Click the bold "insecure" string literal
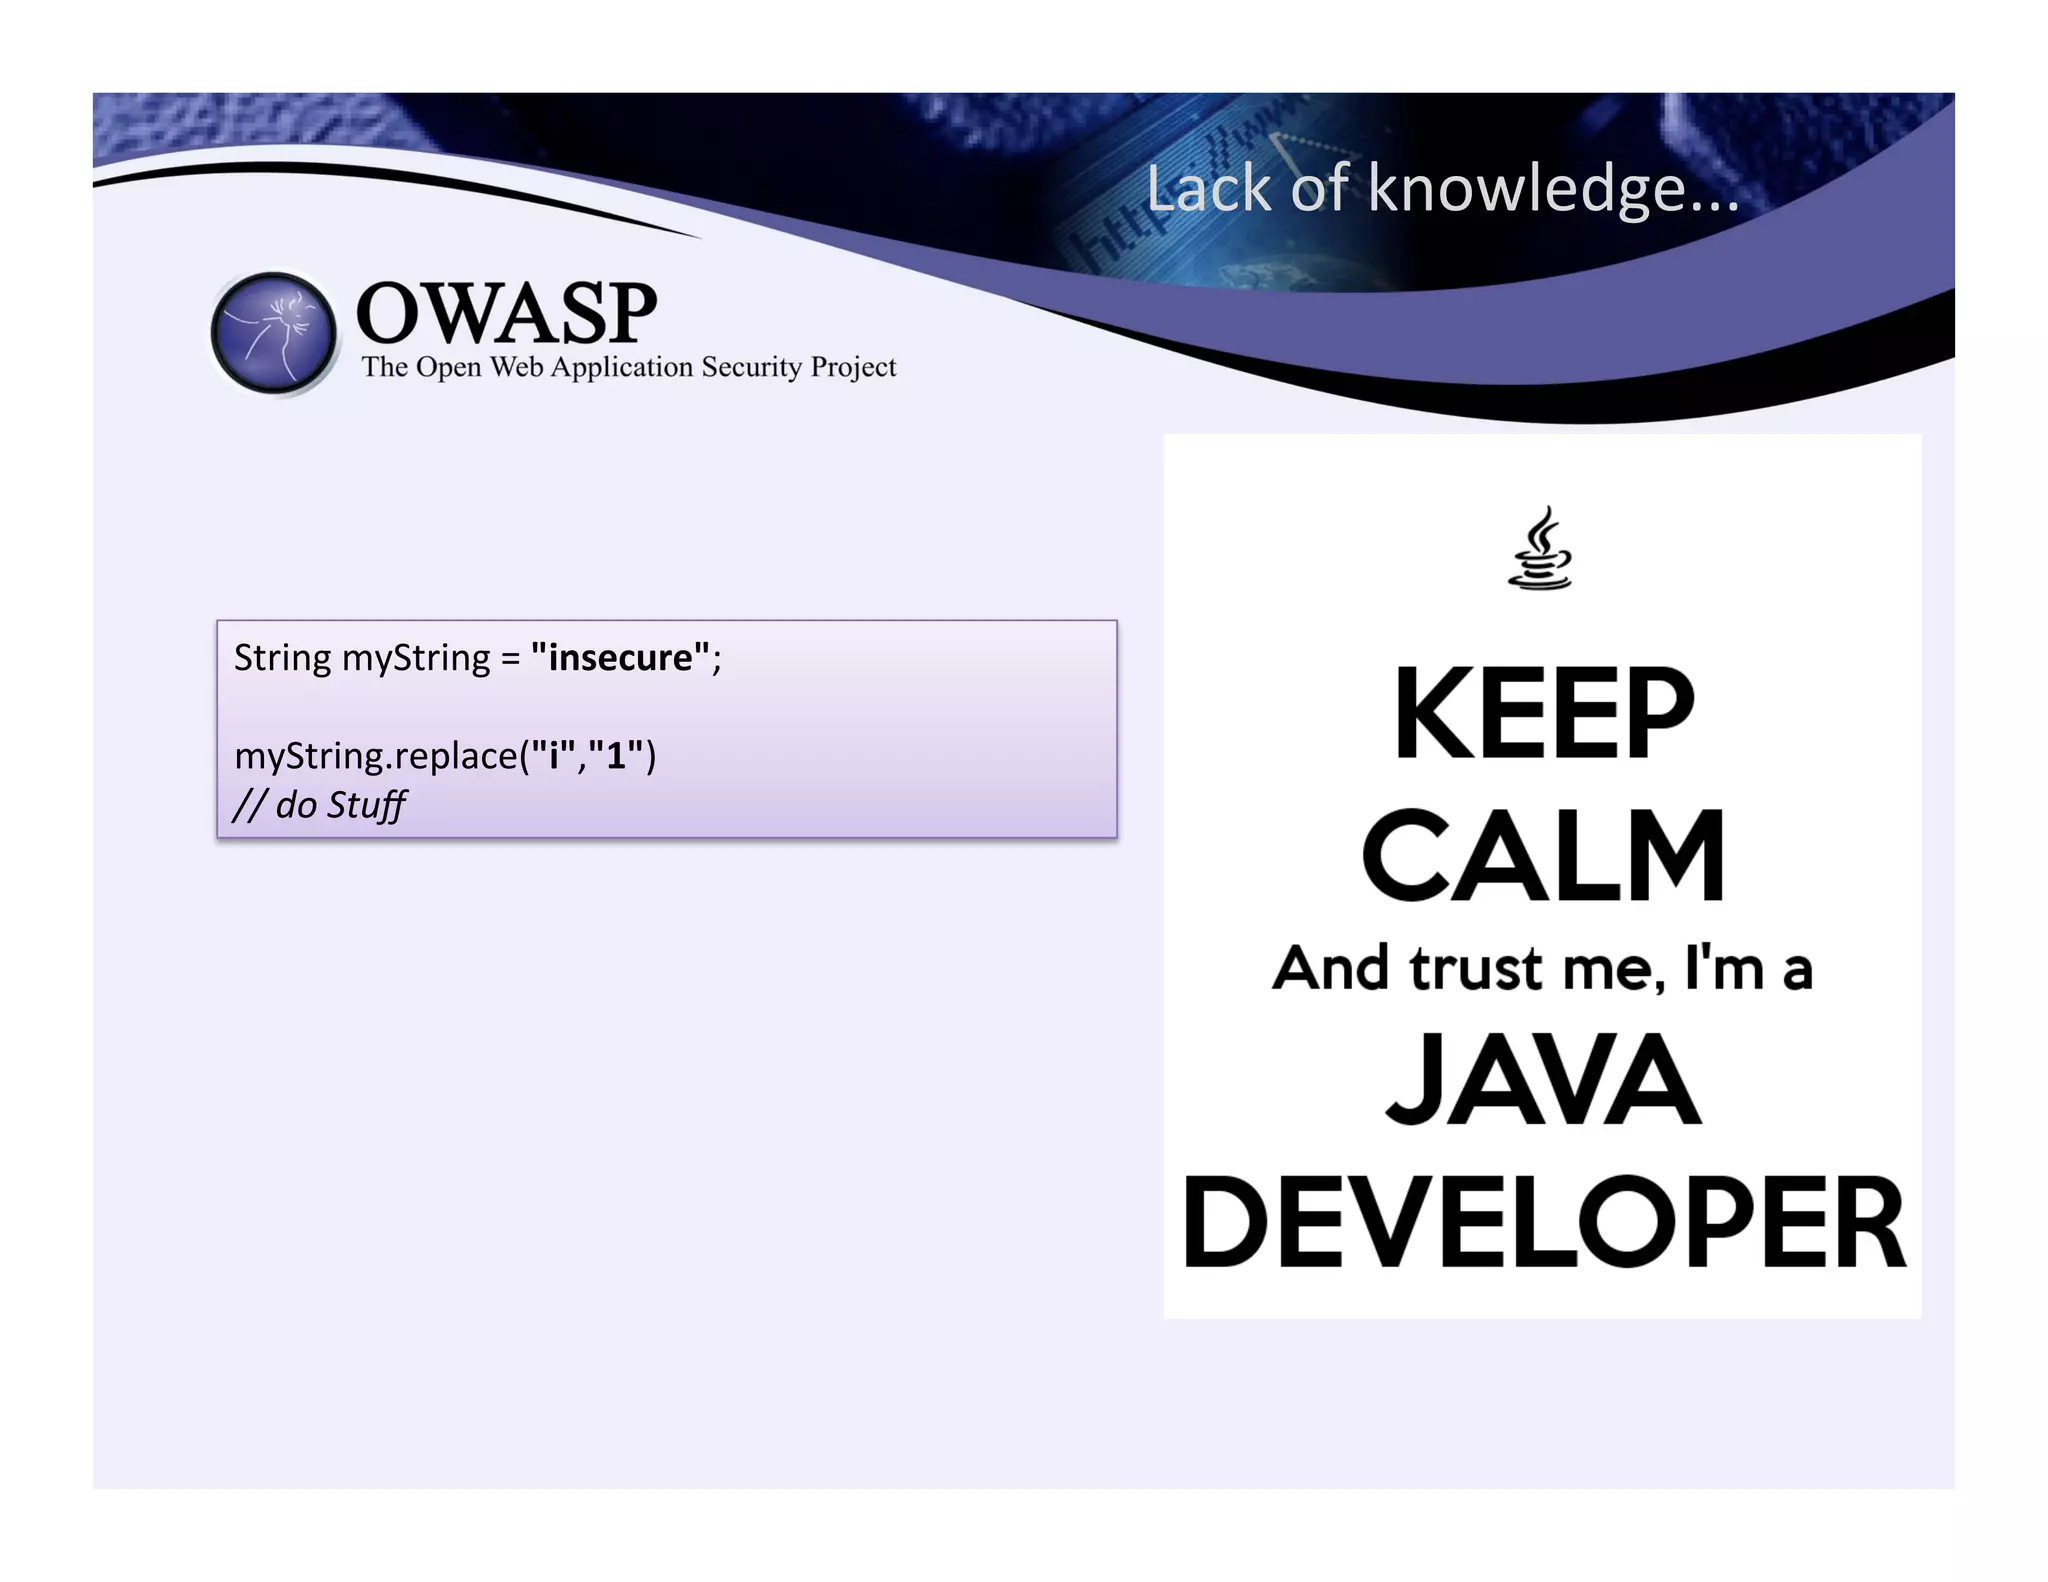The image size is (2048, 1582). (x=621, y=658)
